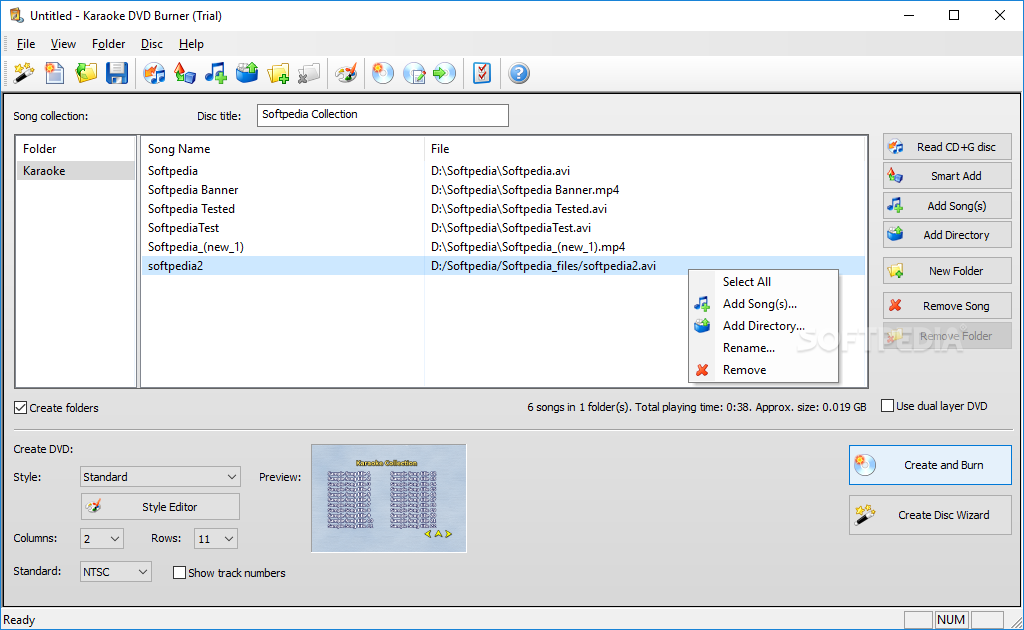Open the Create Disc Wizard toolbar icon

(24, 73)
